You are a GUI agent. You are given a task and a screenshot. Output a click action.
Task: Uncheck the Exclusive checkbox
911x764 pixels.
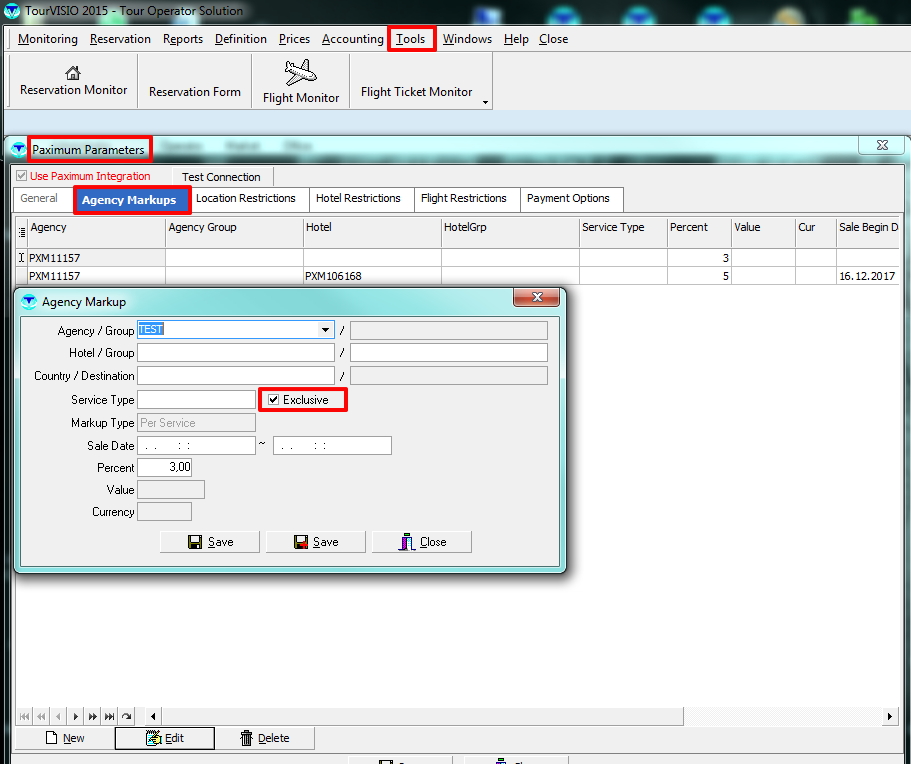point(274,400)
